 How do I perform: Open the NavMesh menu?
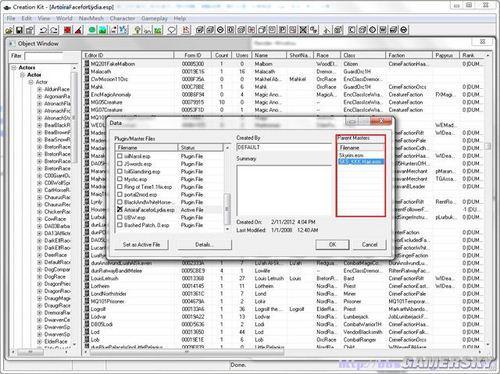tap(91, 18)
